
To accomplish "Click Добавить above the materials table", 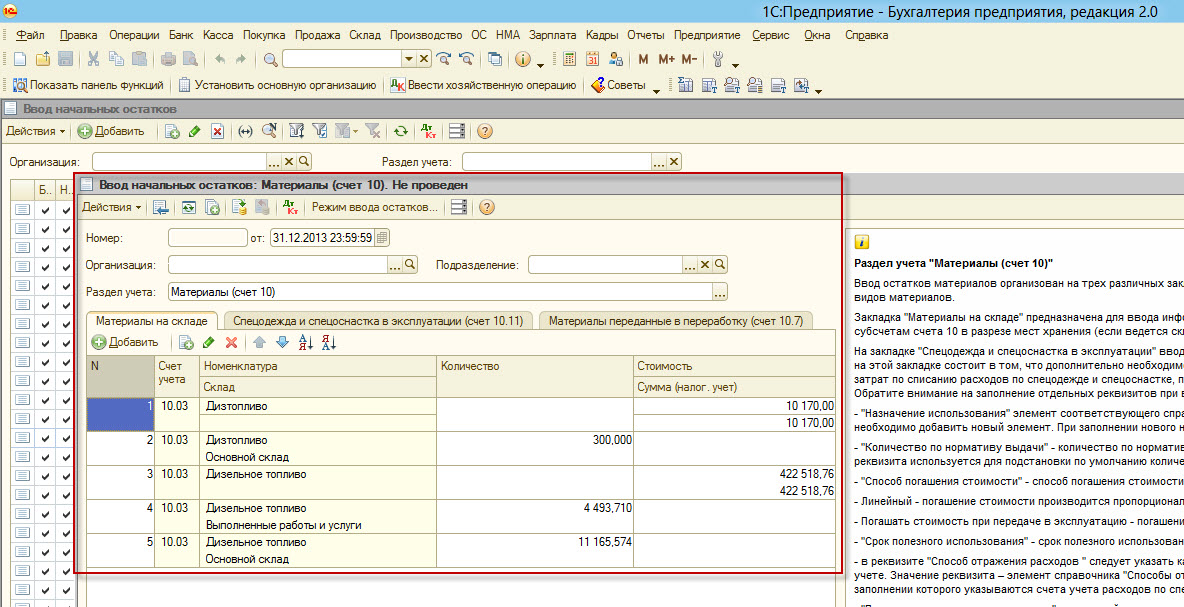I will click(x=125, y=342).
